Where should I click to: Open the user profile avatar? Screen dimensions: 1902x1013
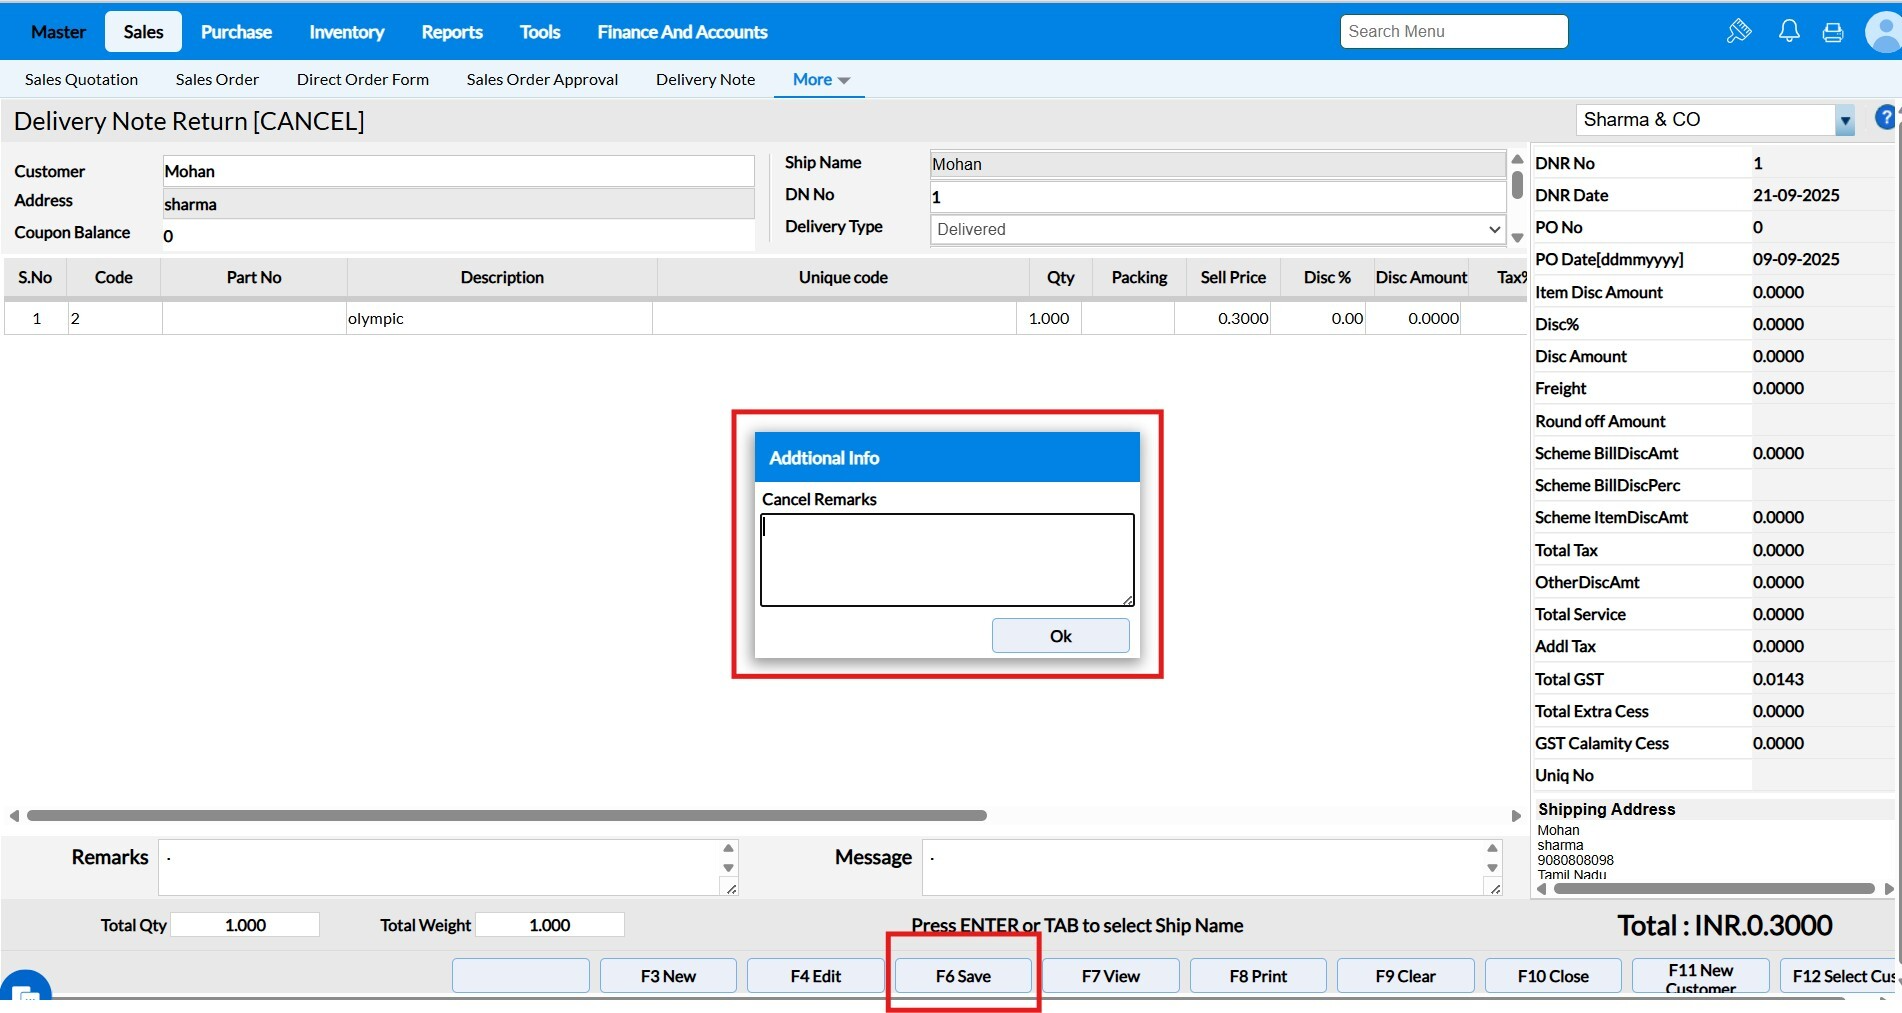(1884, 32)
